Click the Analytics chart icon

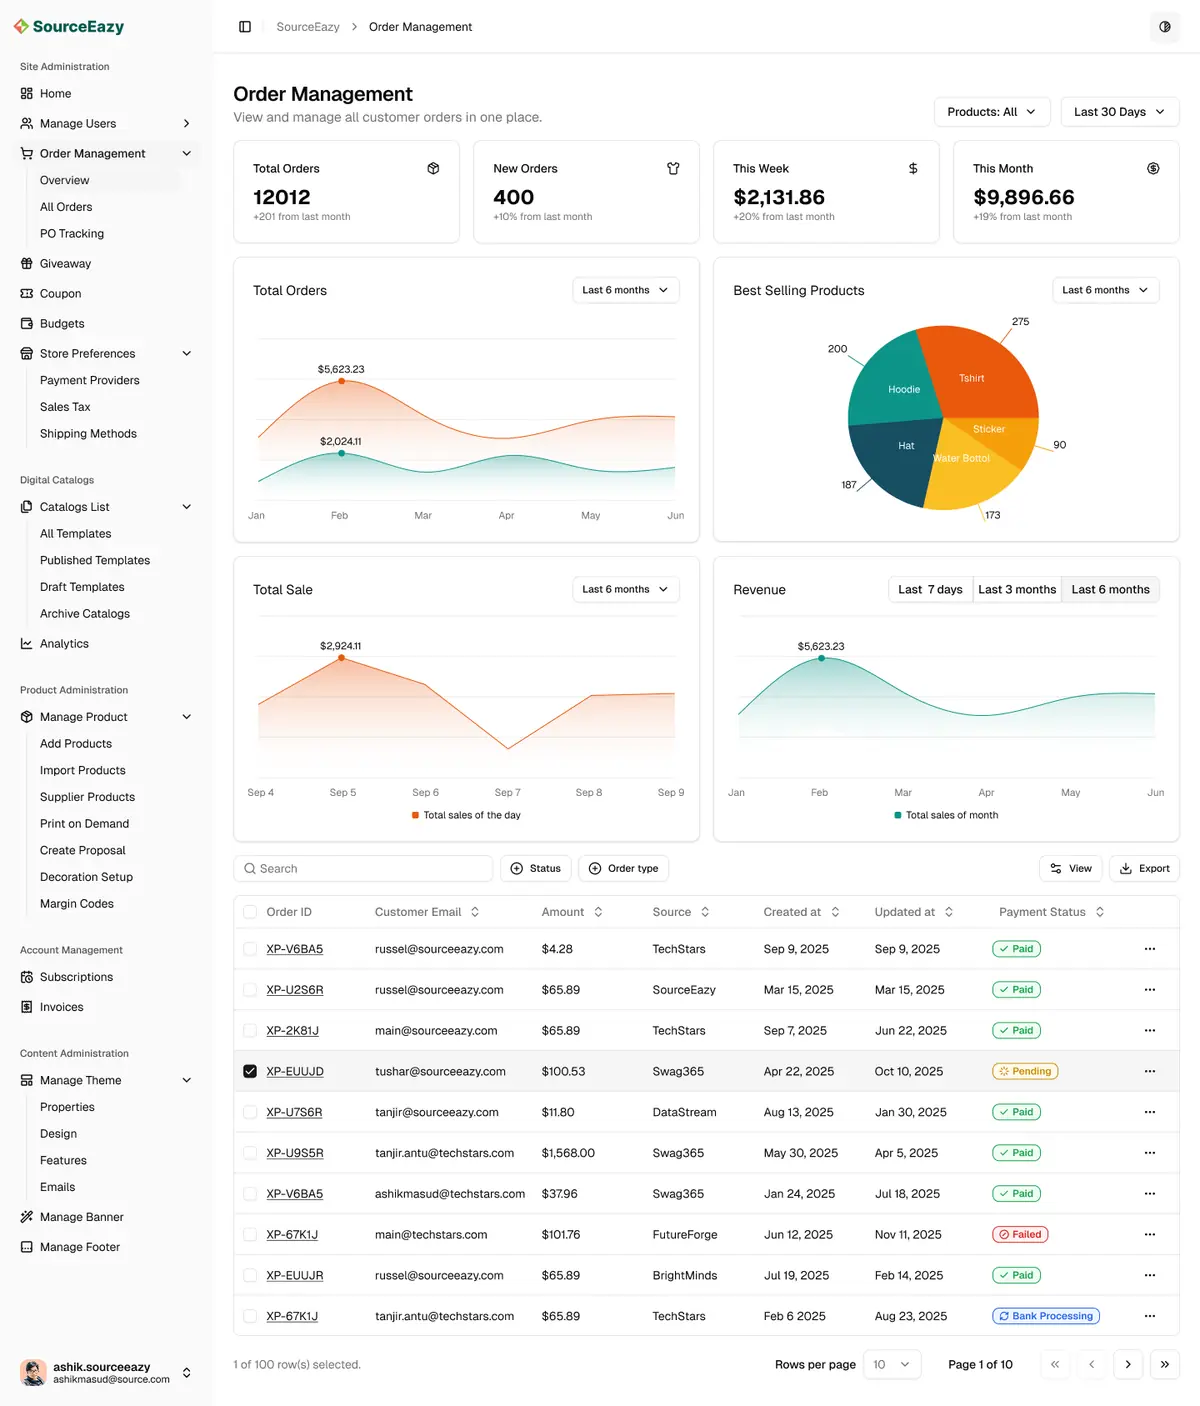click(27, 644)
